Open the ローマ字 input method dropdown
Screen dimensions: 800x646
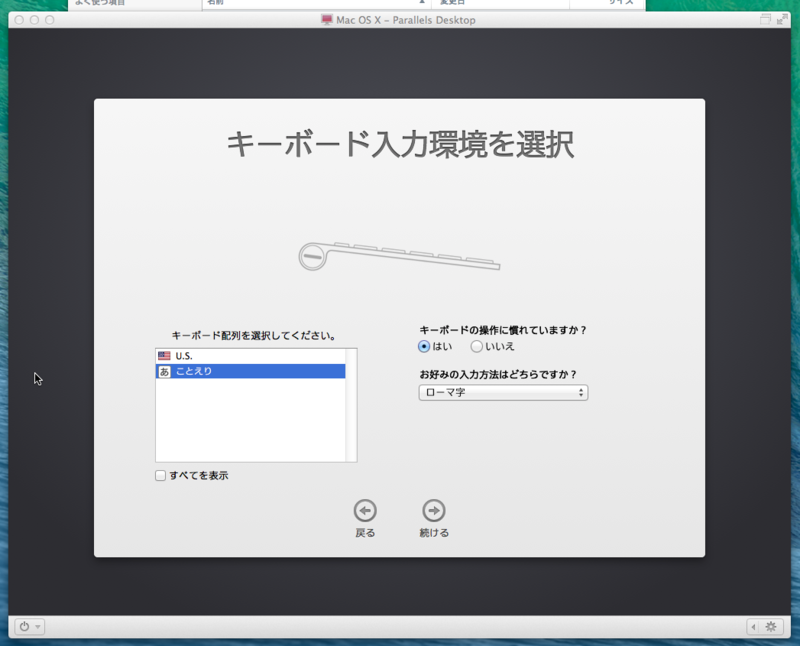[503, 393]
